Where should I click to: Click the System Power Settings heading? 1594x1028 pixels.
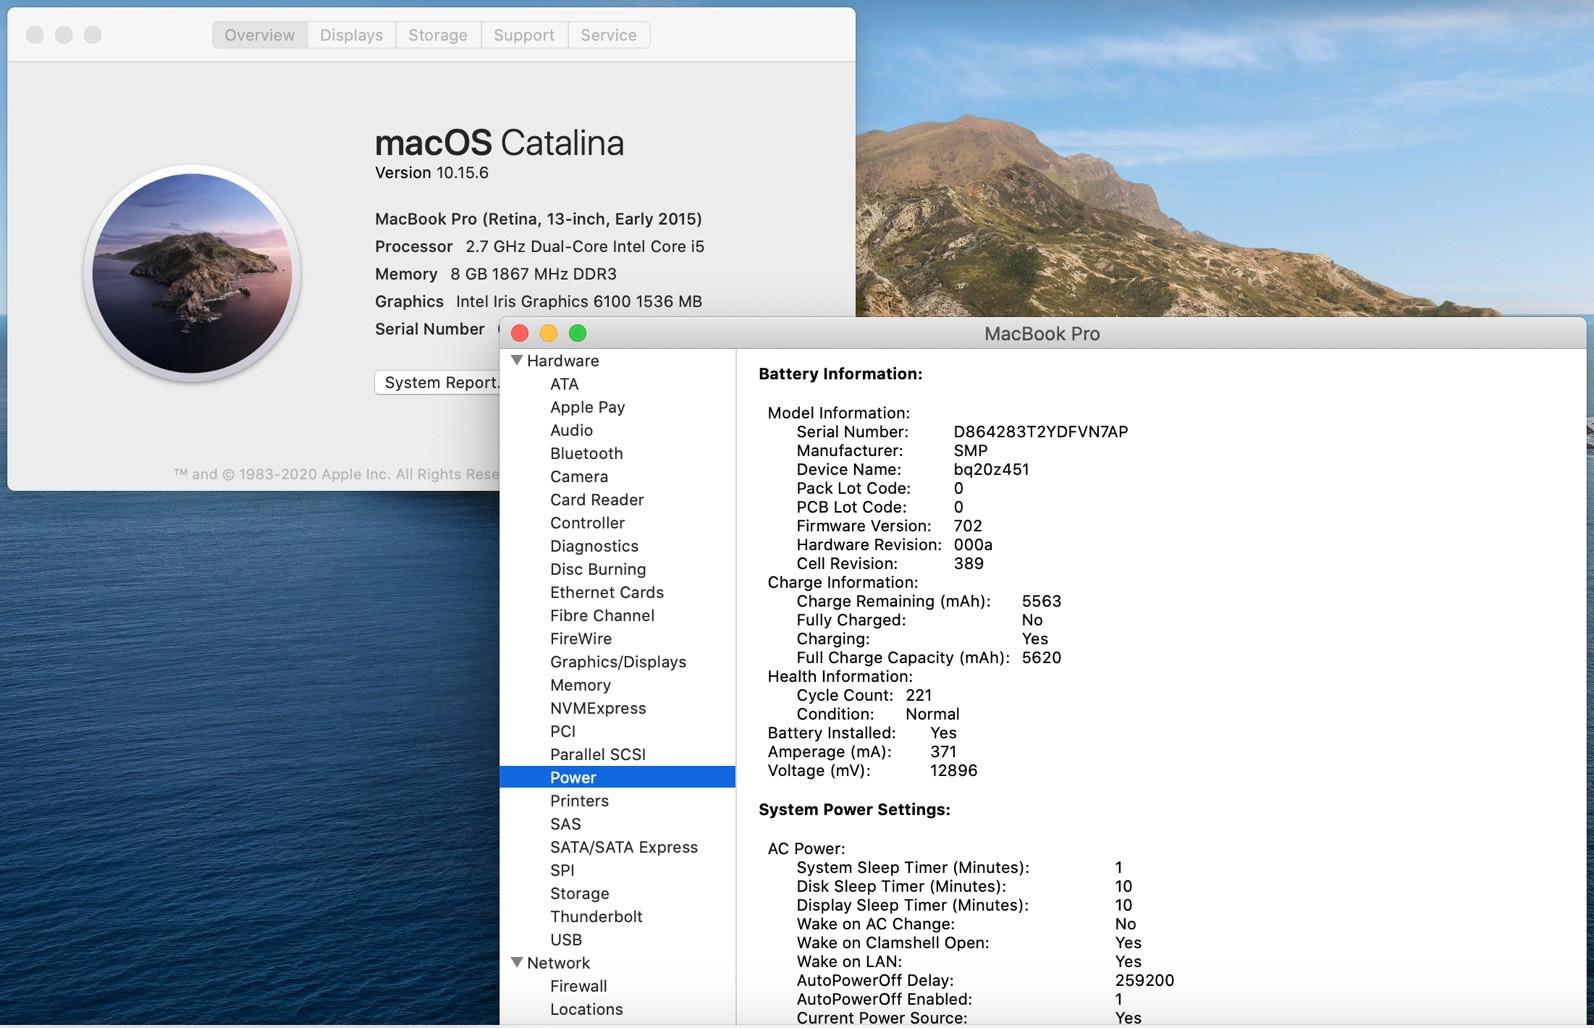coord(854,809)
